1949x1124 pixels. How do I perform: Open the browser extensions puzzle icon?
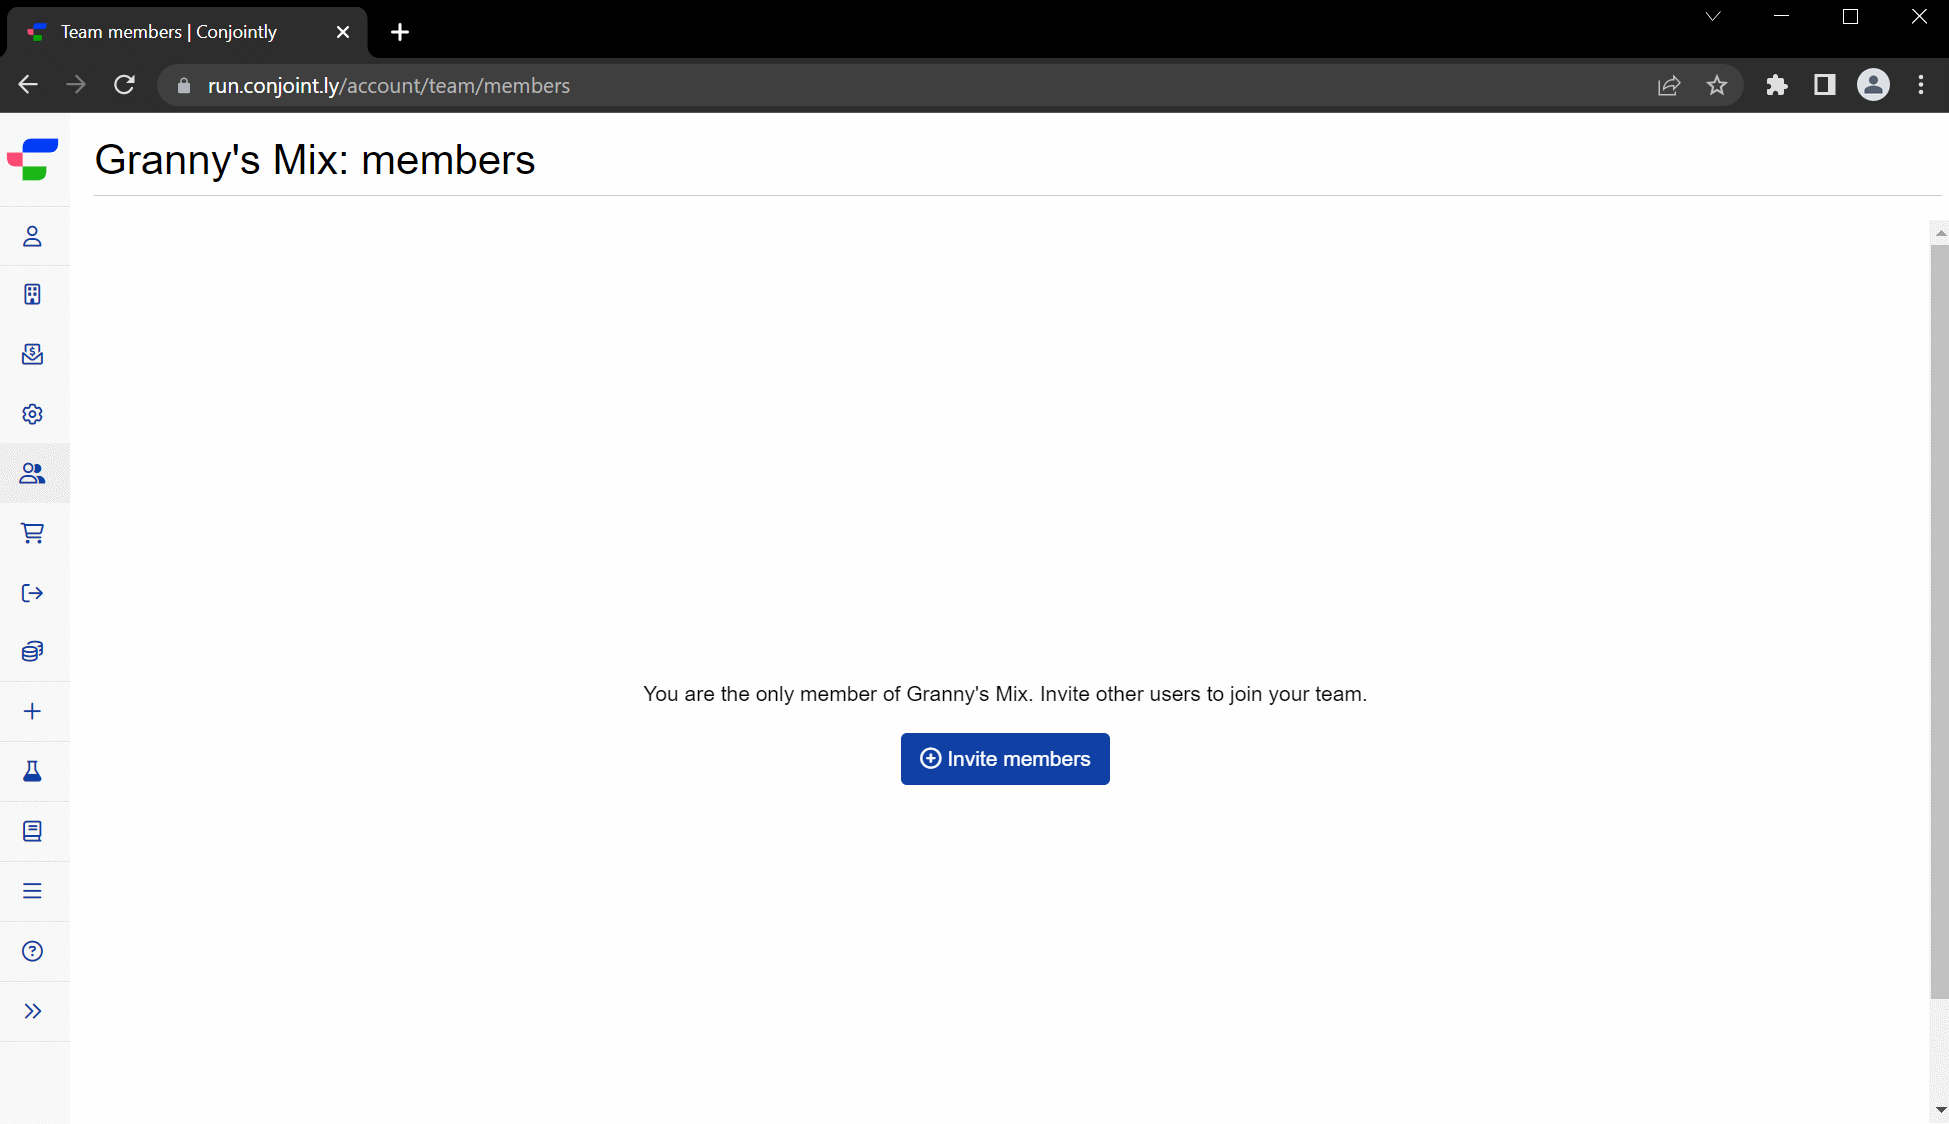[1777, 85]
